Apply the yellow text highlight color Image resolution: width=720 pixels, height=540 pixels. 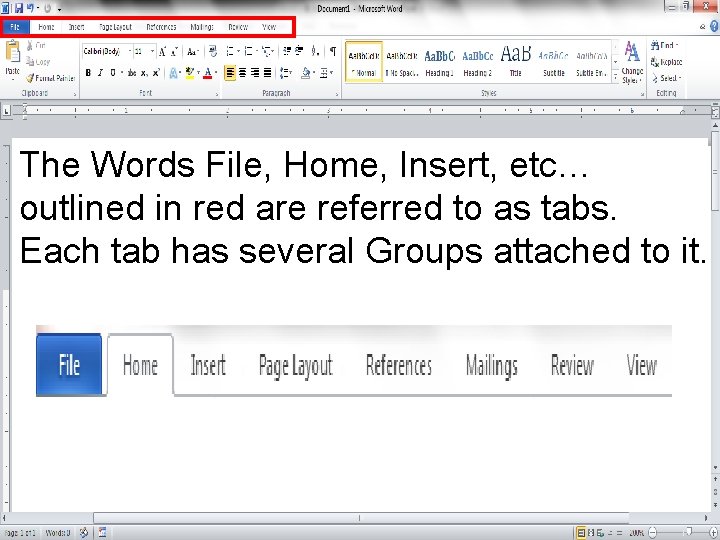pos(189,73)
